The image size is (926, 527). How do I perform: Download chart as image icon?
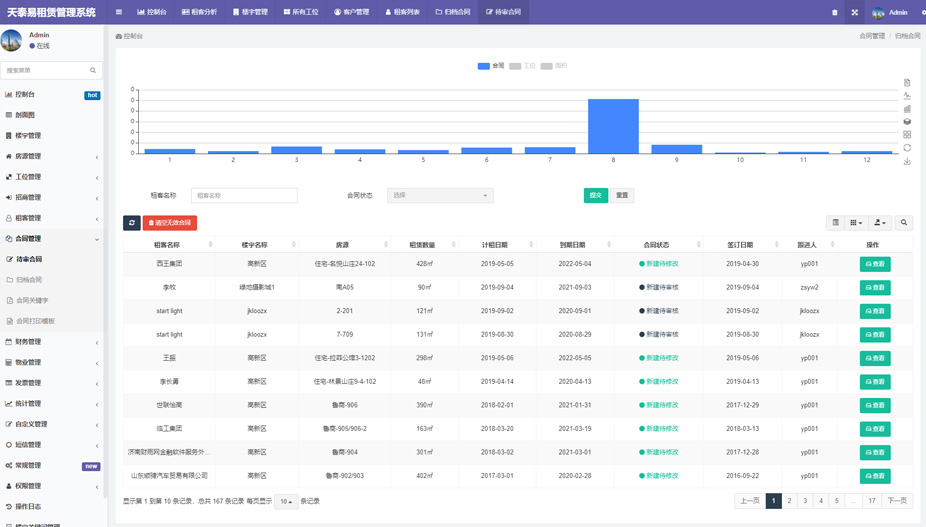click(907, 161)
